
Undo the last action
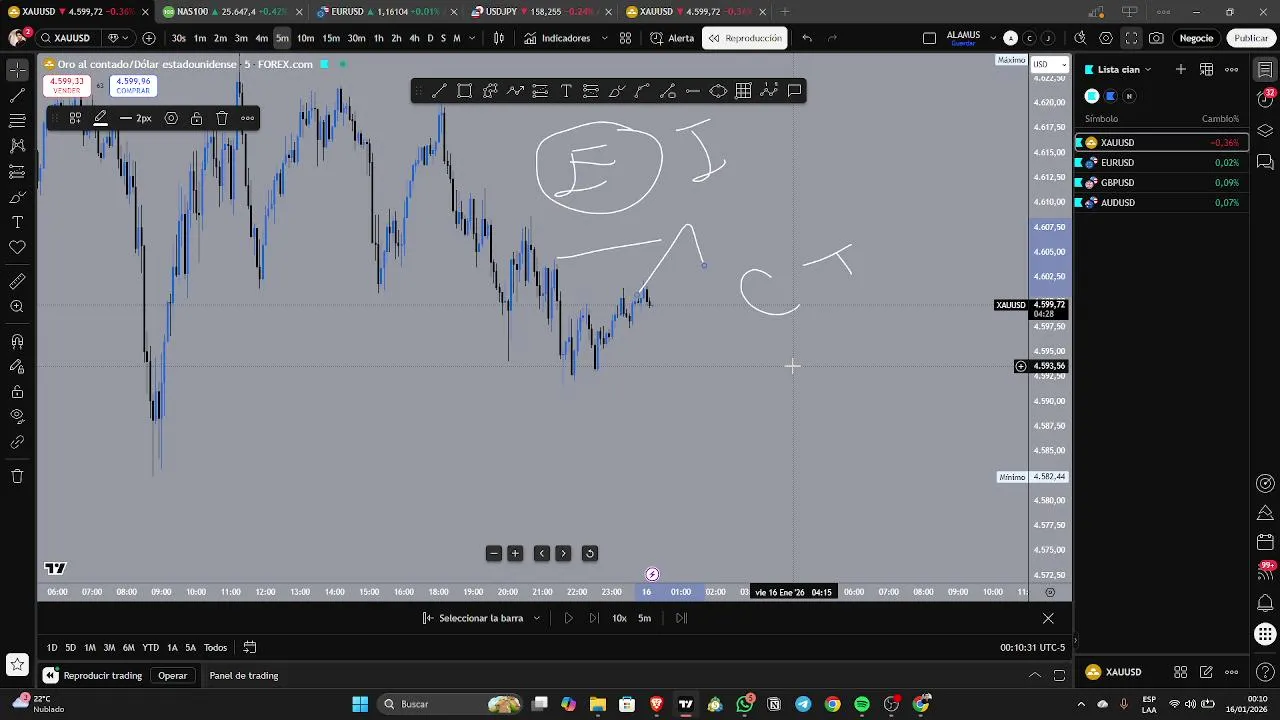point(807,38)
